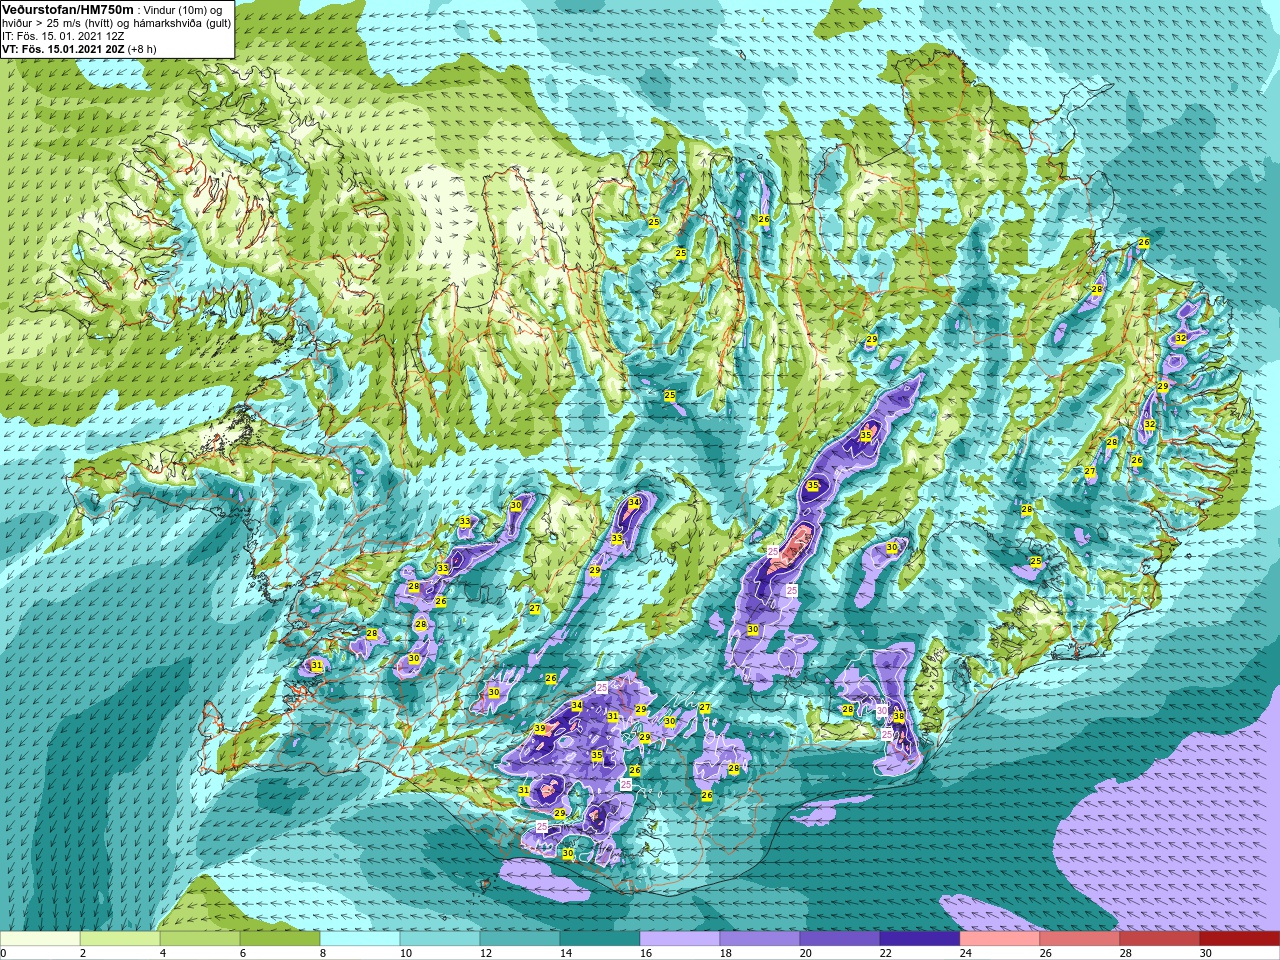Click the yellow gust label reading 39
The height and width of the screenshot is (960, 1280).
pos(540,729)
